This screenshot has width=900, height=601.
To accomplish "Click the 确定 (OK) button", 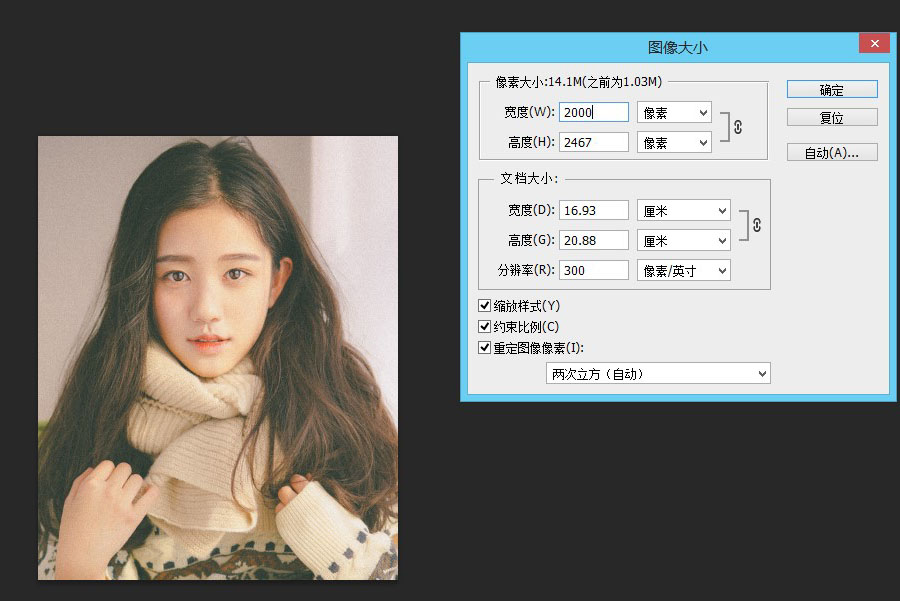I will point(831,90).
